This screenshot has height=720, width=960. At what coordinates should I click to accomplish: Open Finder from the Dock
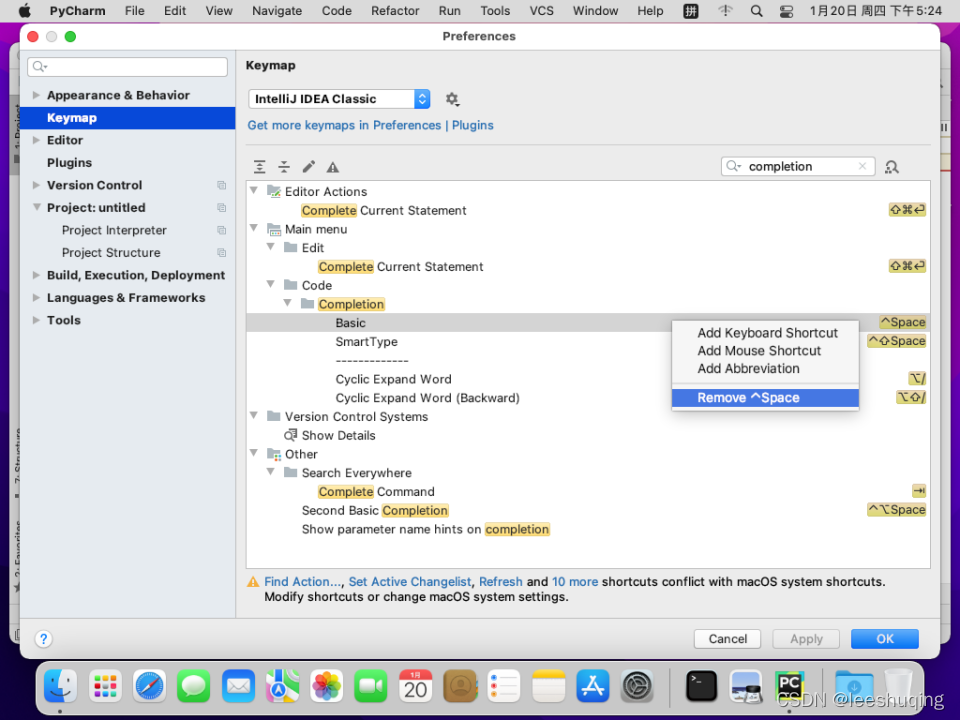[x=61, y=685]
